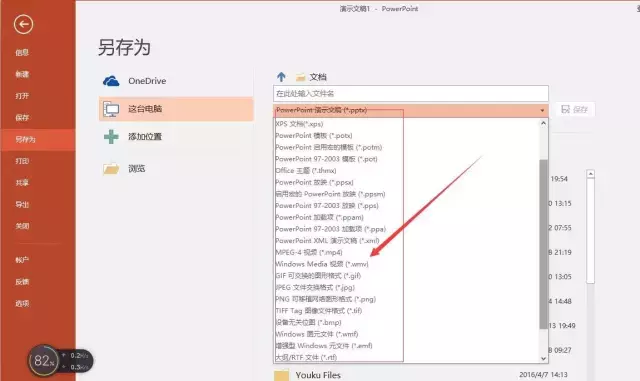Click the green plus 添加位置 icon

pyautogui.click(x=111, y=137)
